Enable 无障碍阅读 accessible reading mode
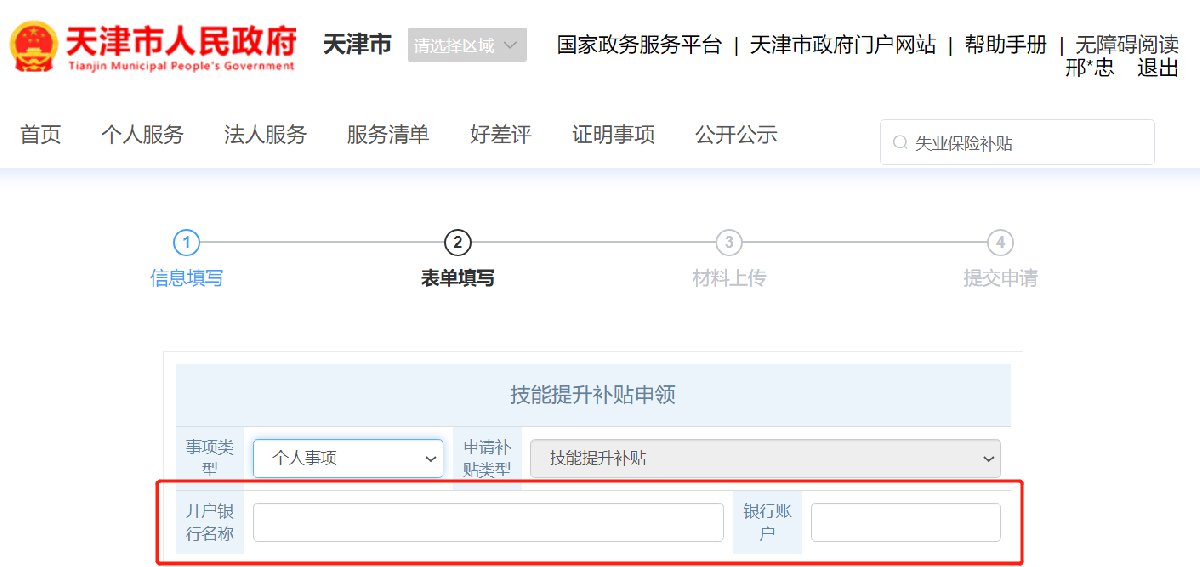 [1127, 45]
